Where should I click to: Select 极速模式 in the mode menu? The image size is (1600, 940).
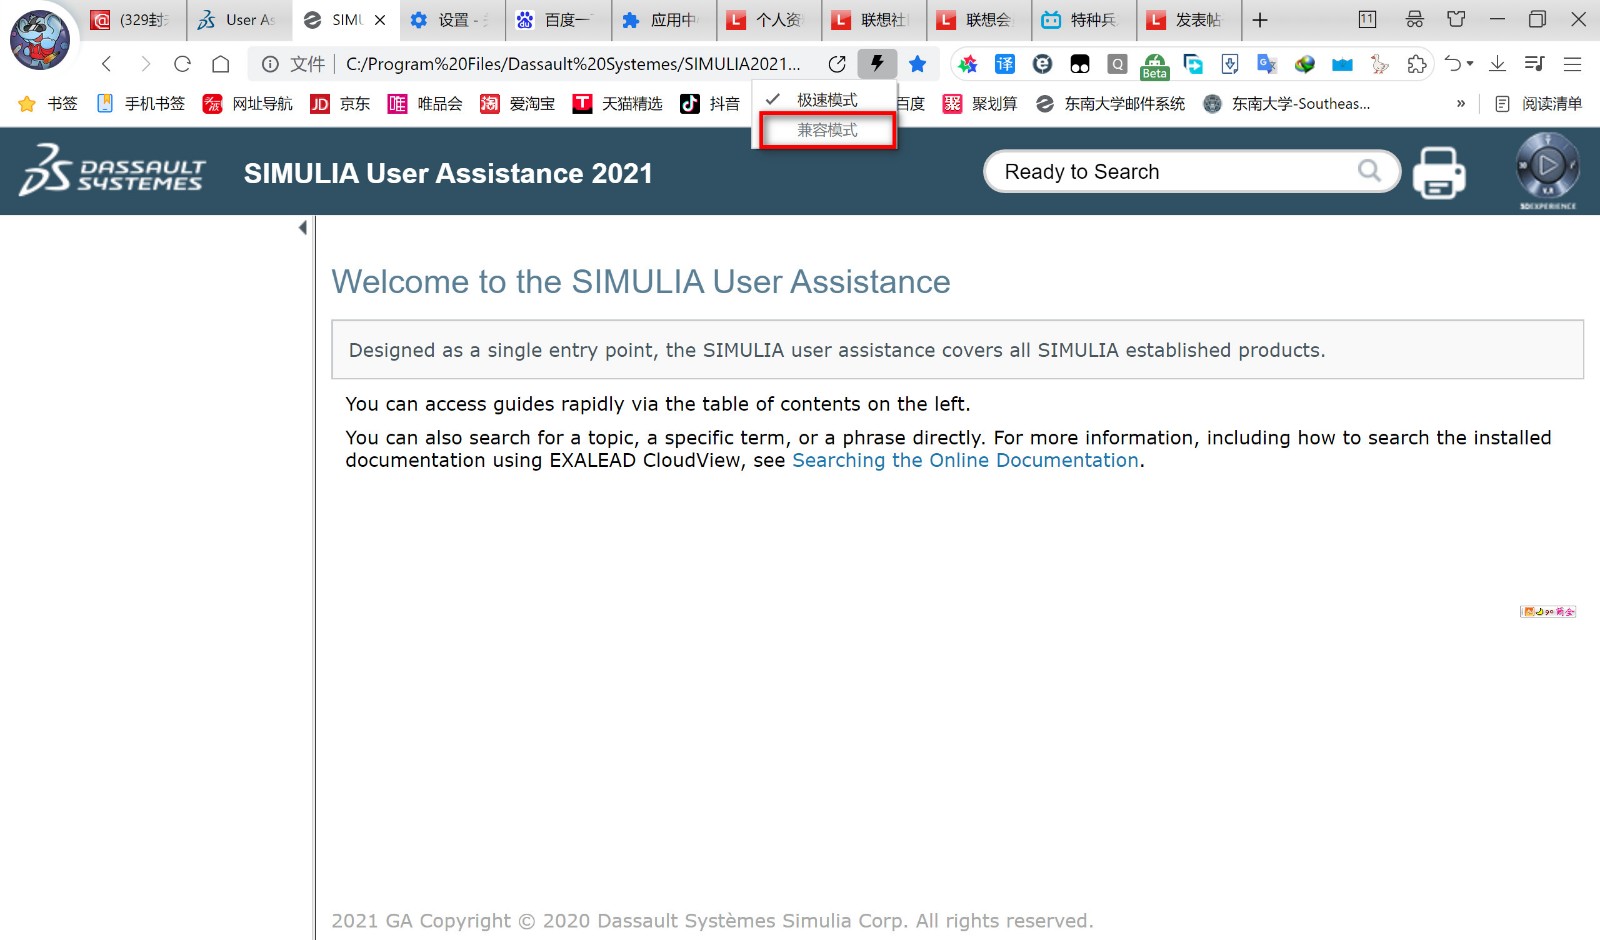point(825,100)
